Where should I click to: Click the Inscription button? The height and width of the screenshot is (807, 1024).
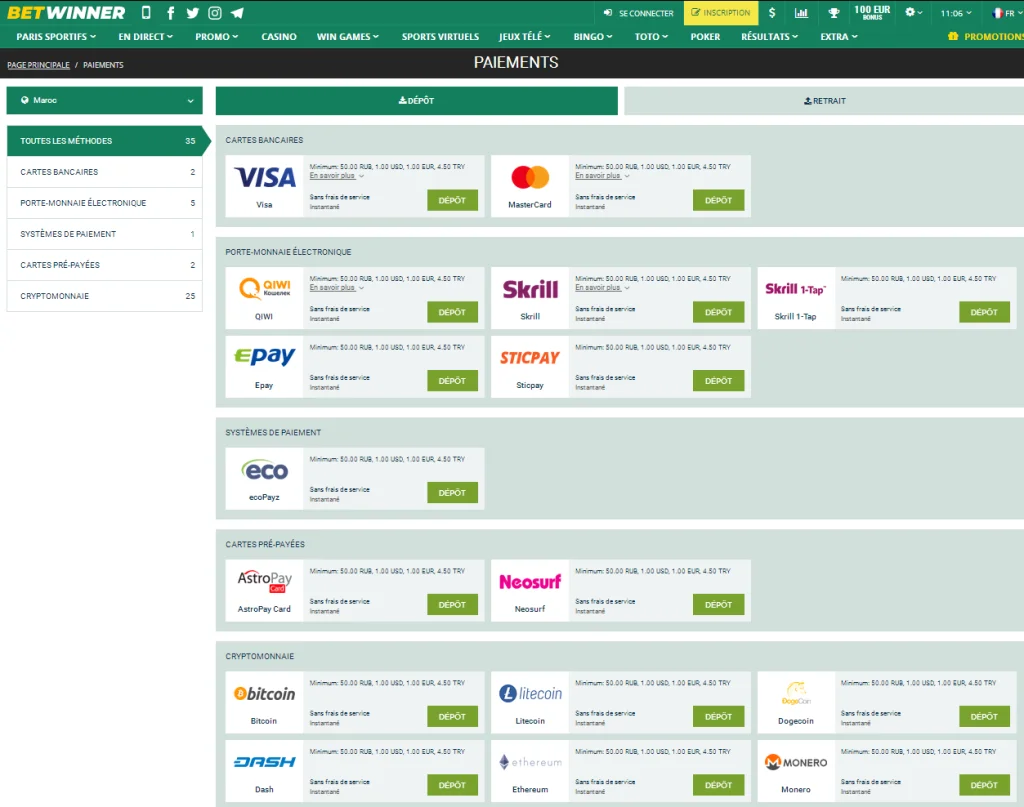(x=721, y=13)
